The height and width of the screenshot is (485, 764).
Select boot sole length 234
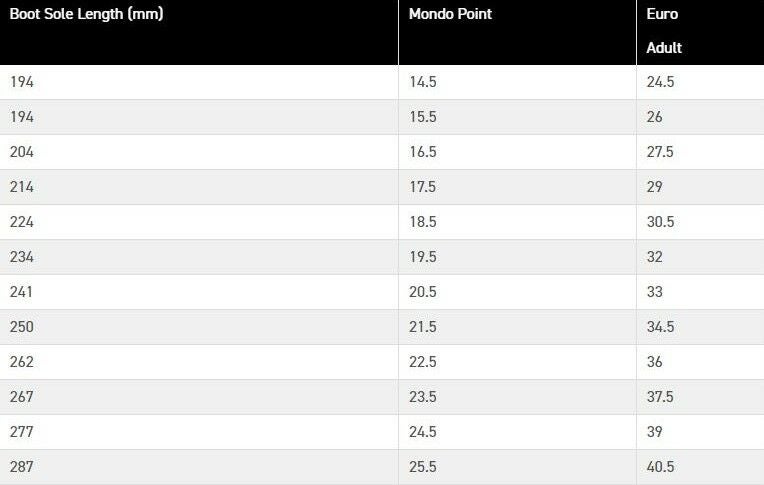coord(22,257)
